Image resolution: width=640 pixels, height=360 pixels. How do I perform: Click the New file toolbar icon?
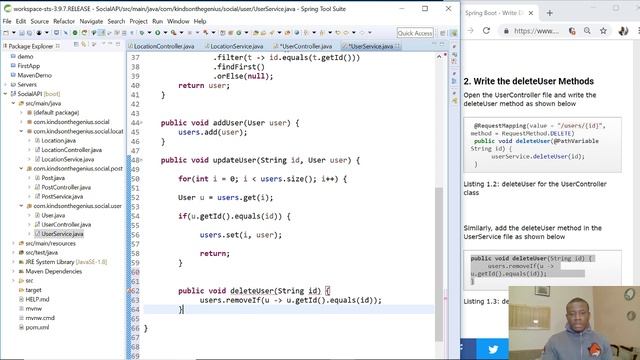pos(6,33)
